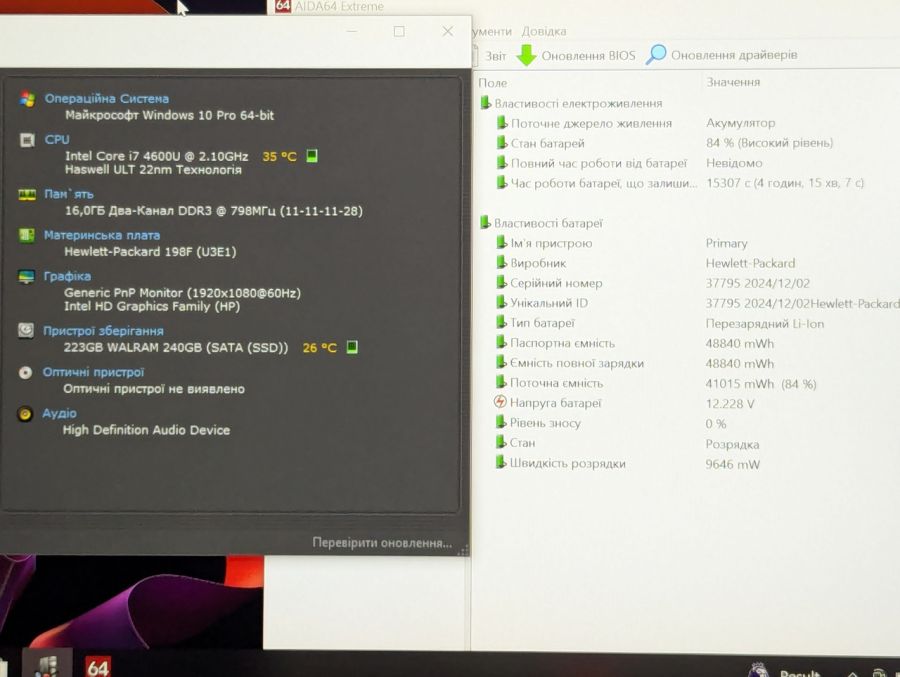Open the Довідка menu in AIDA64
The image size is (900, 677).
point(544,31)
